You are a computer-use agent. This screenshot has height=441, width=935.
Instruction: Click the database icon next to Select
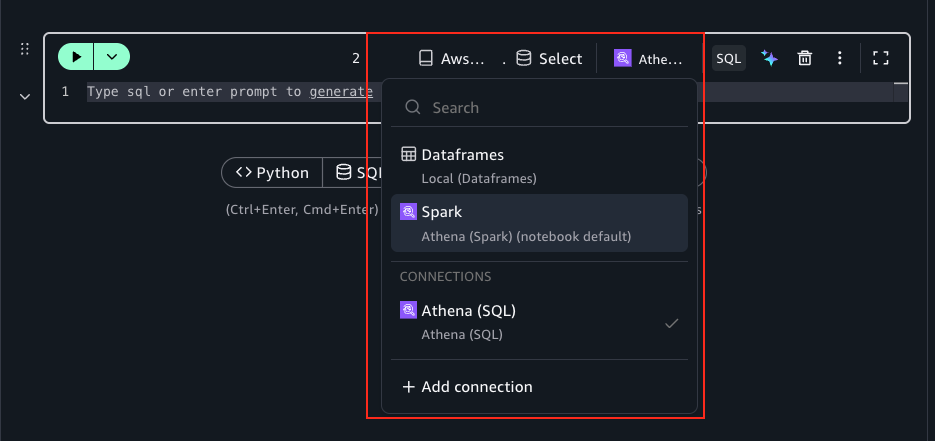(x=524, y=58)
